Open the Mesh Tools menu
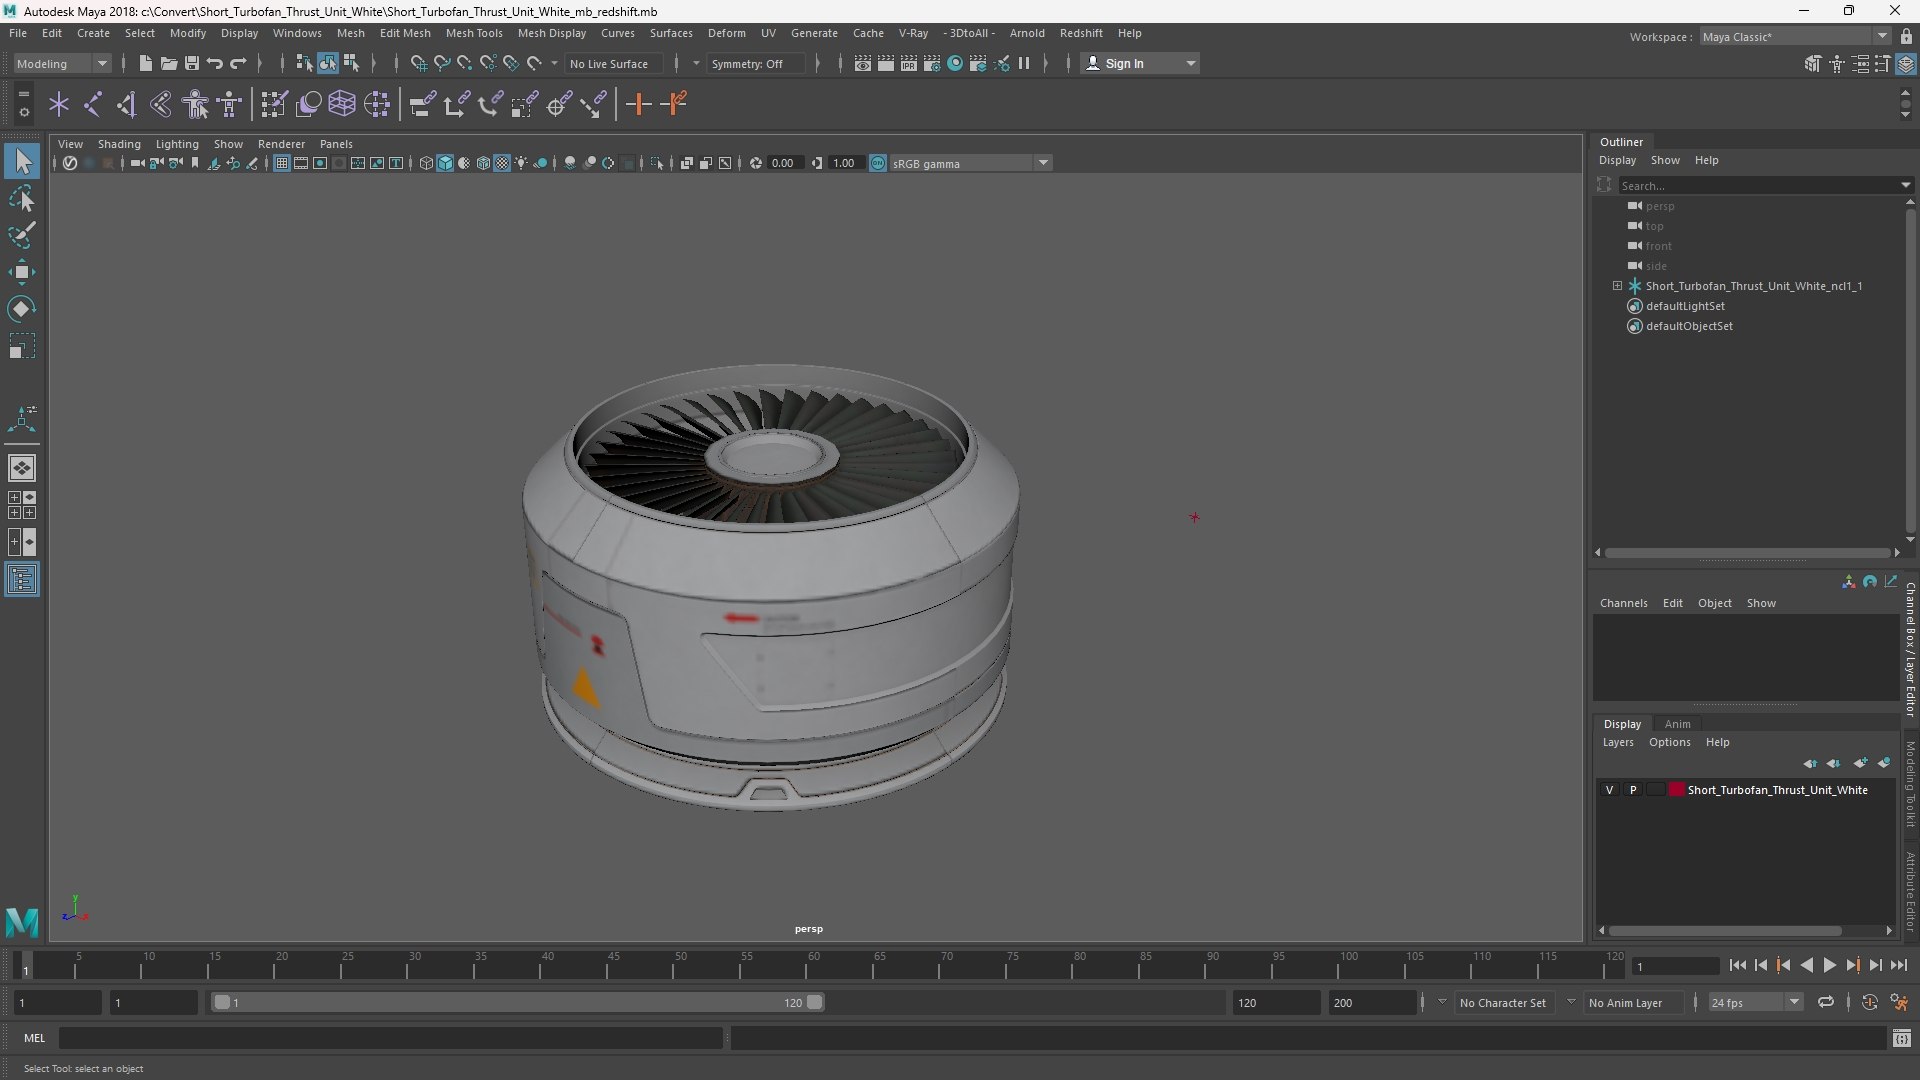The width and height of the screenshot is (1920, 1080). pos(474,33)
